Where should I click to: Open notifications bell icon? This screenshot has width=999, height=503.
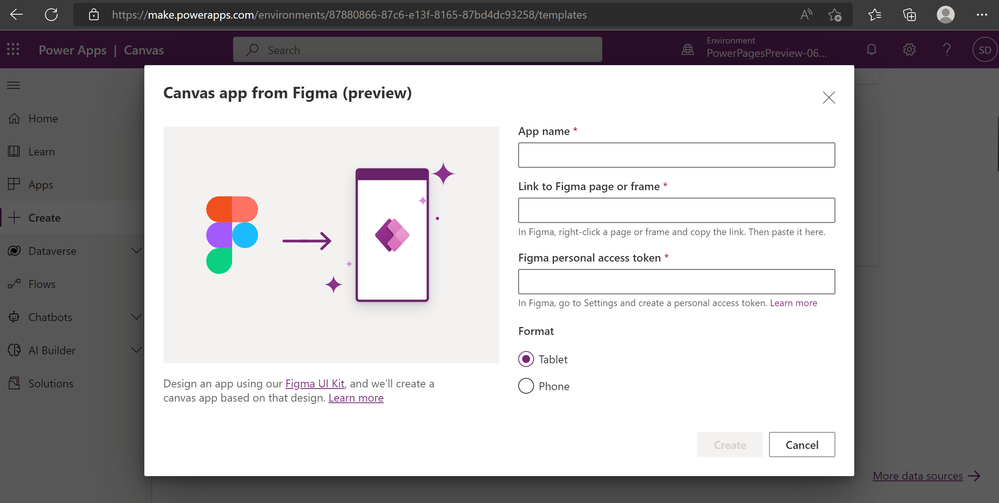coord(872,50)
